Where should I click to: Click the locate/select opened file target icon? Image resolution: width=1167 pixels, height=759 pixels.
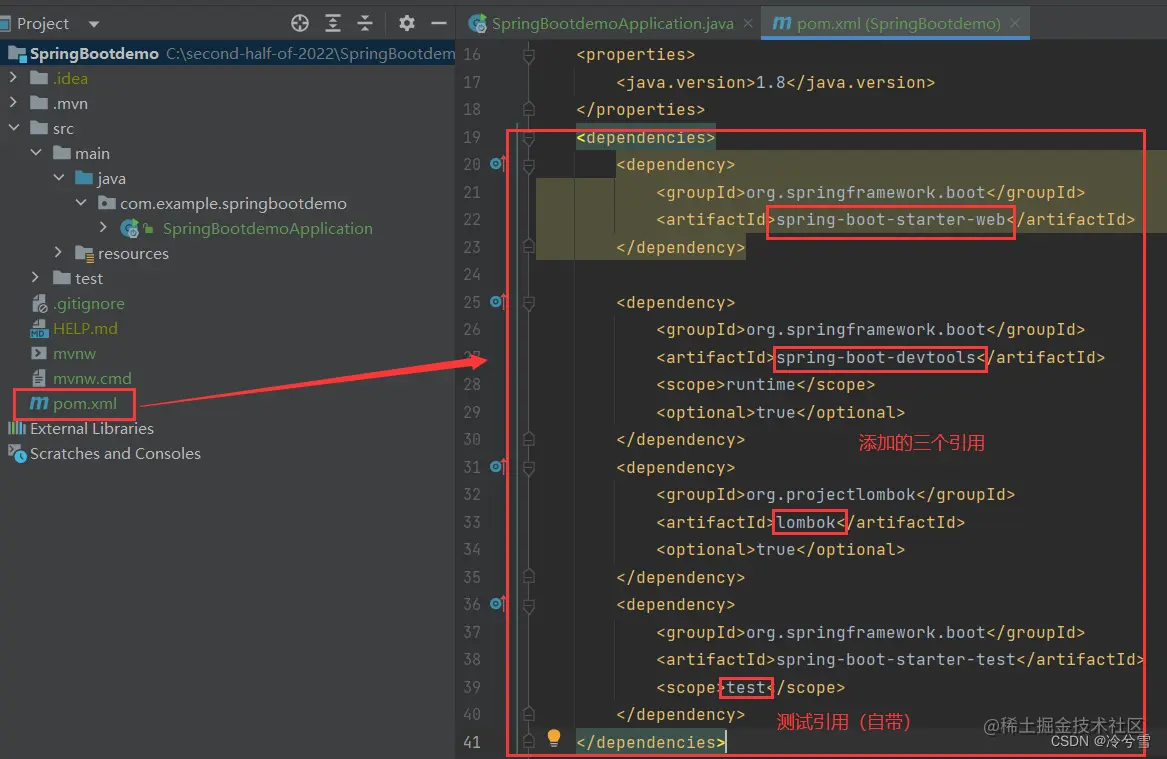[300, 23]
